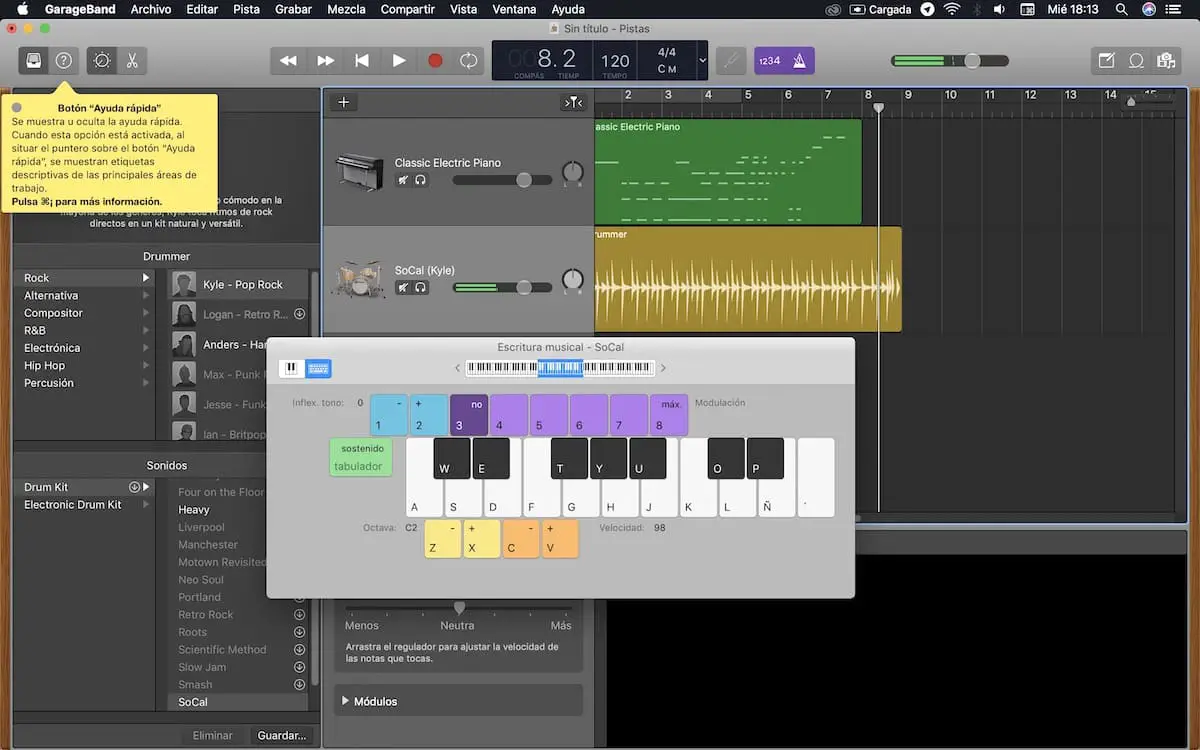Screen dimensions: 1200x750
Task: Solo the Classic Electric Piano track
Action: point(421,180)
